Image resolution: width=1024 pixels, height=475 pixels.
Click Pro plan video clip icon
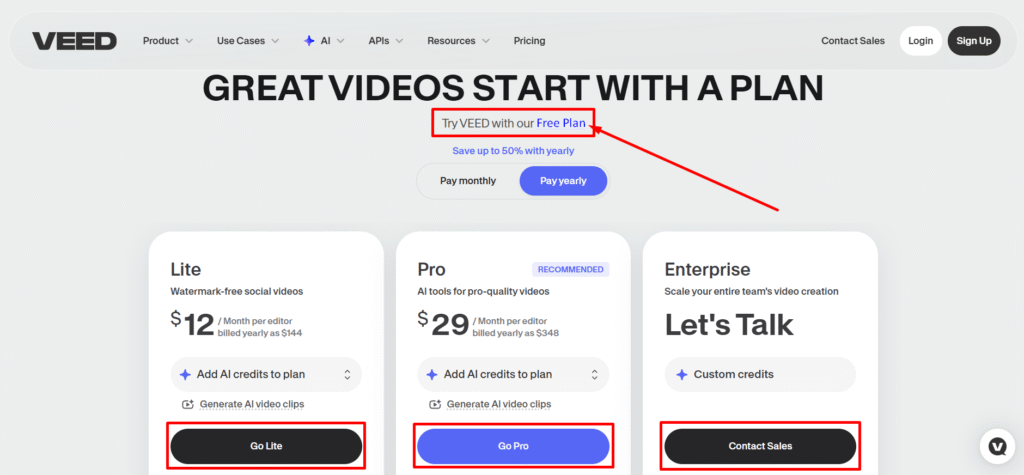pos(434,404)
